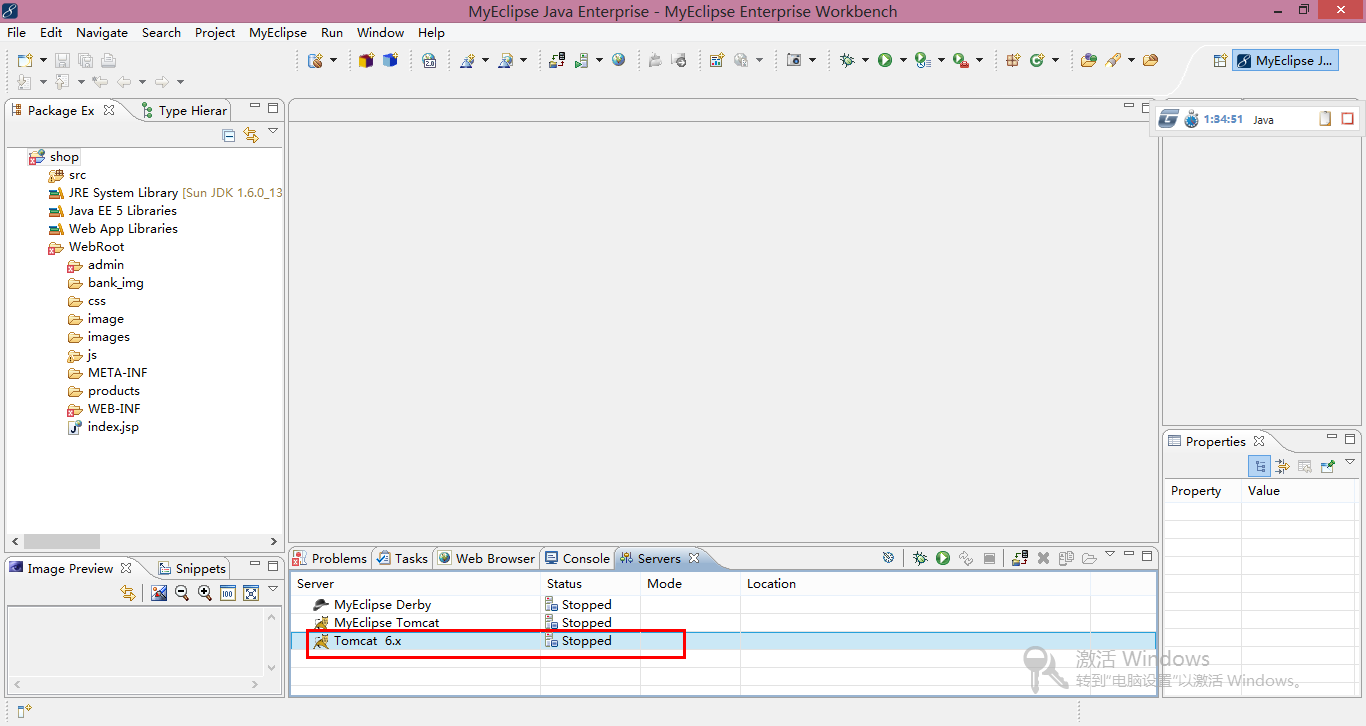Screen dimensions: 1366x726
Task: Select the MyEclipse Derby server row
Action: tap(723, 604)
